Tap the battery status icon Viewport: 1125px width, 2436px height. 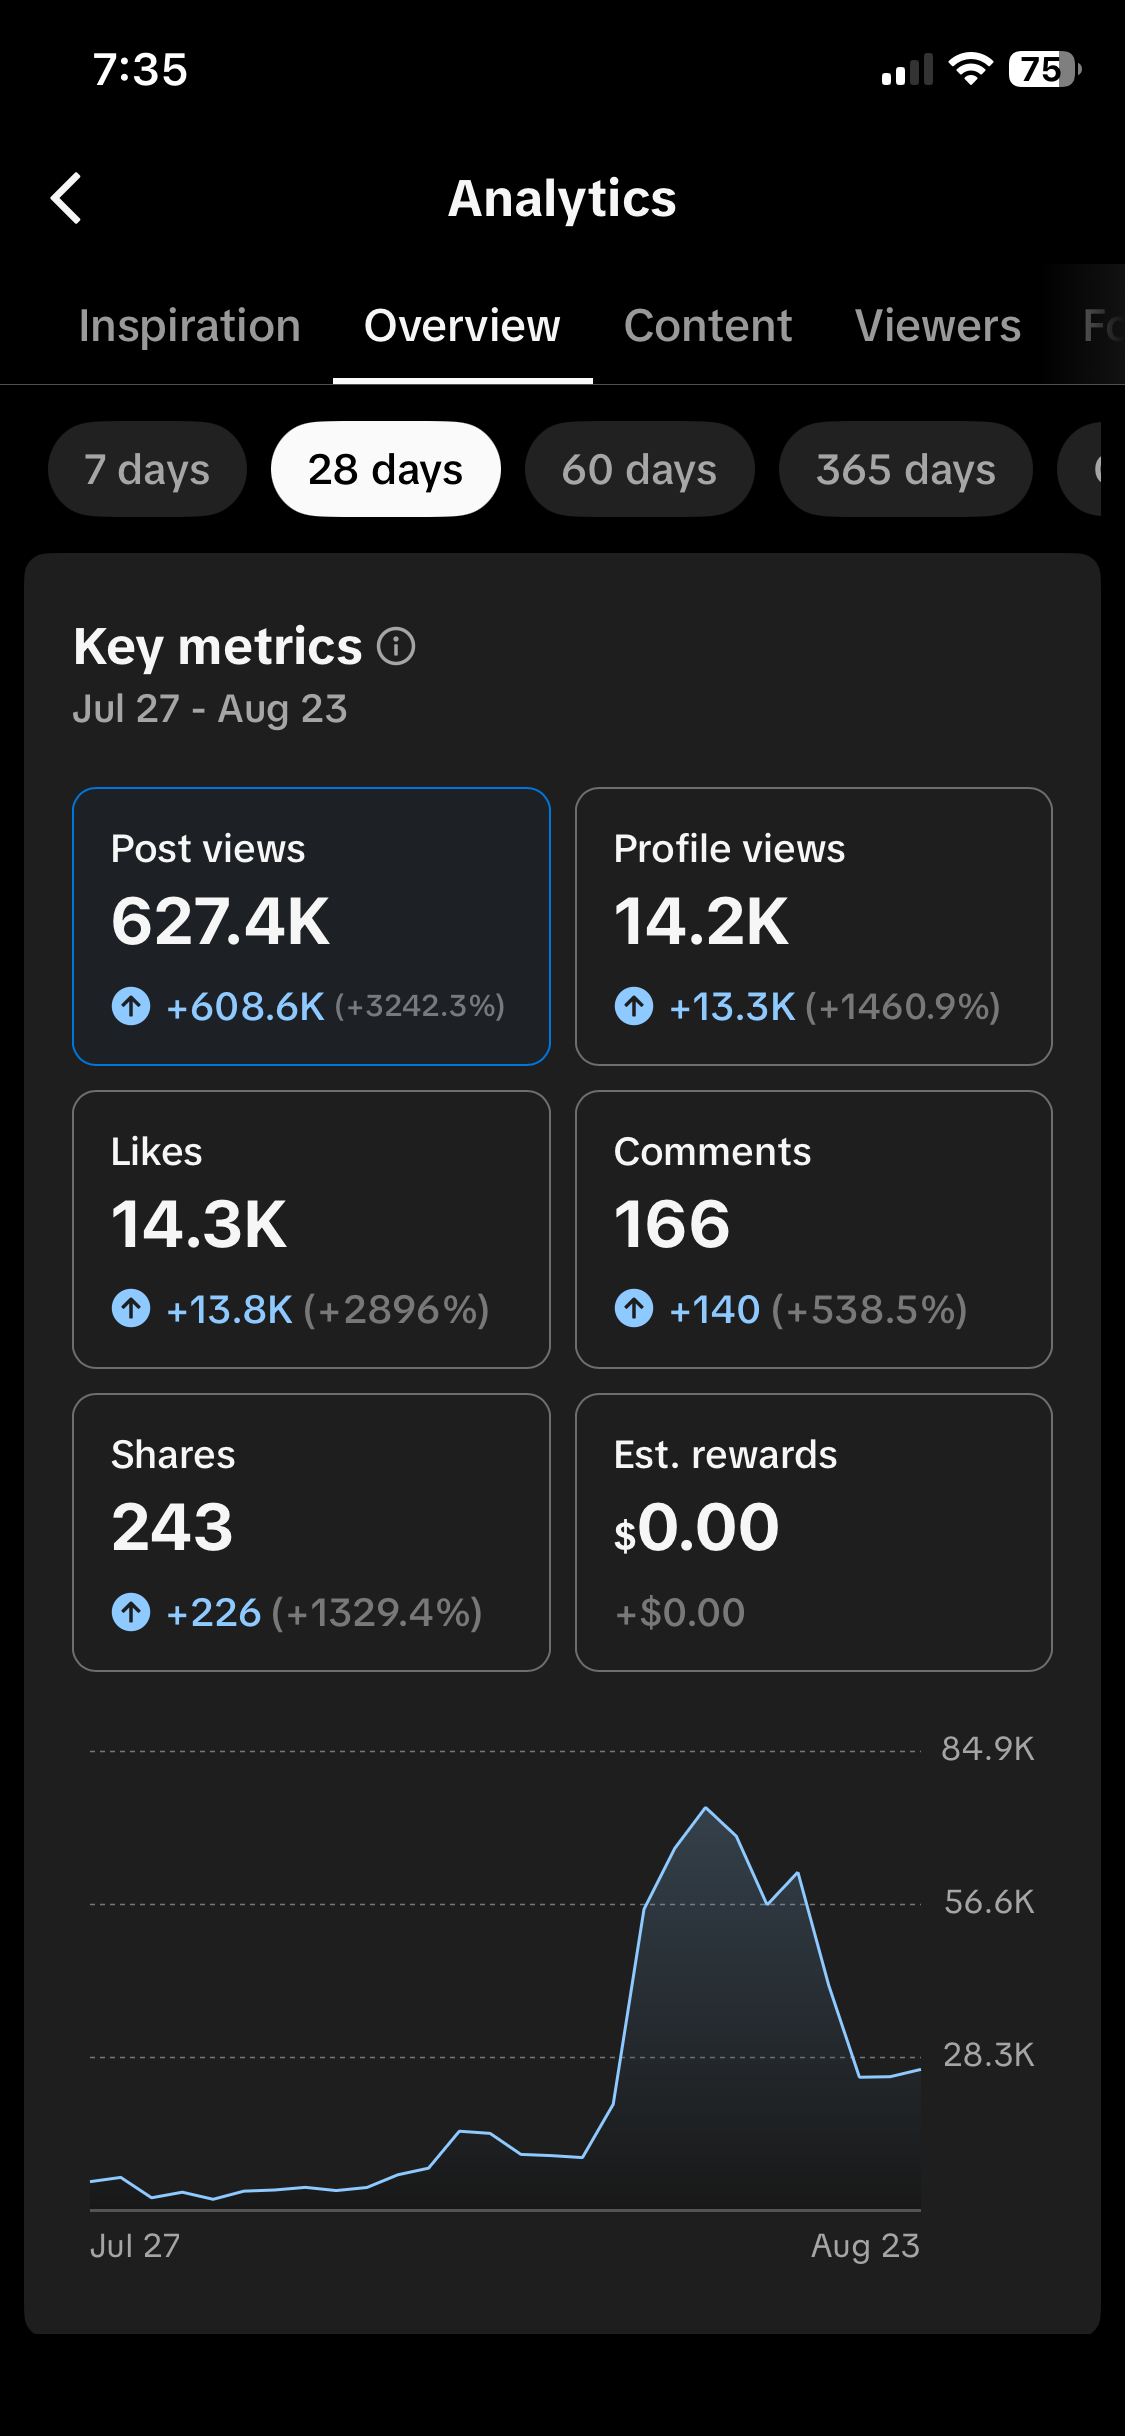[1044, 70]
